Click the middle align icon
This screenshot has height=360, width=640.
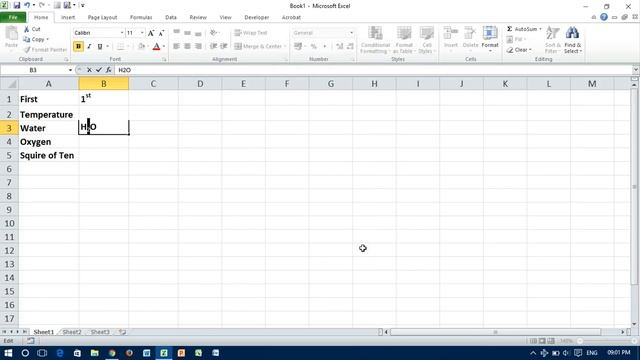[x=187, y=32]
